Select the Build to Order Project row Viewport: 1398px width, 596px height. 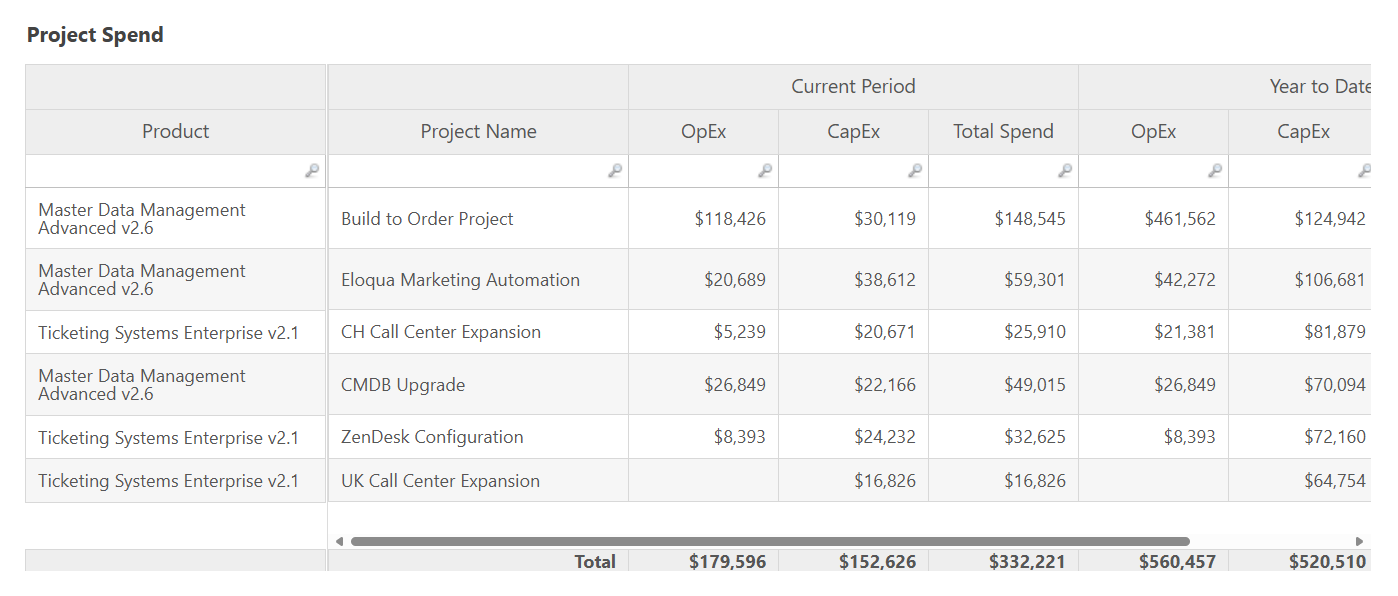(x=427, y=219)
